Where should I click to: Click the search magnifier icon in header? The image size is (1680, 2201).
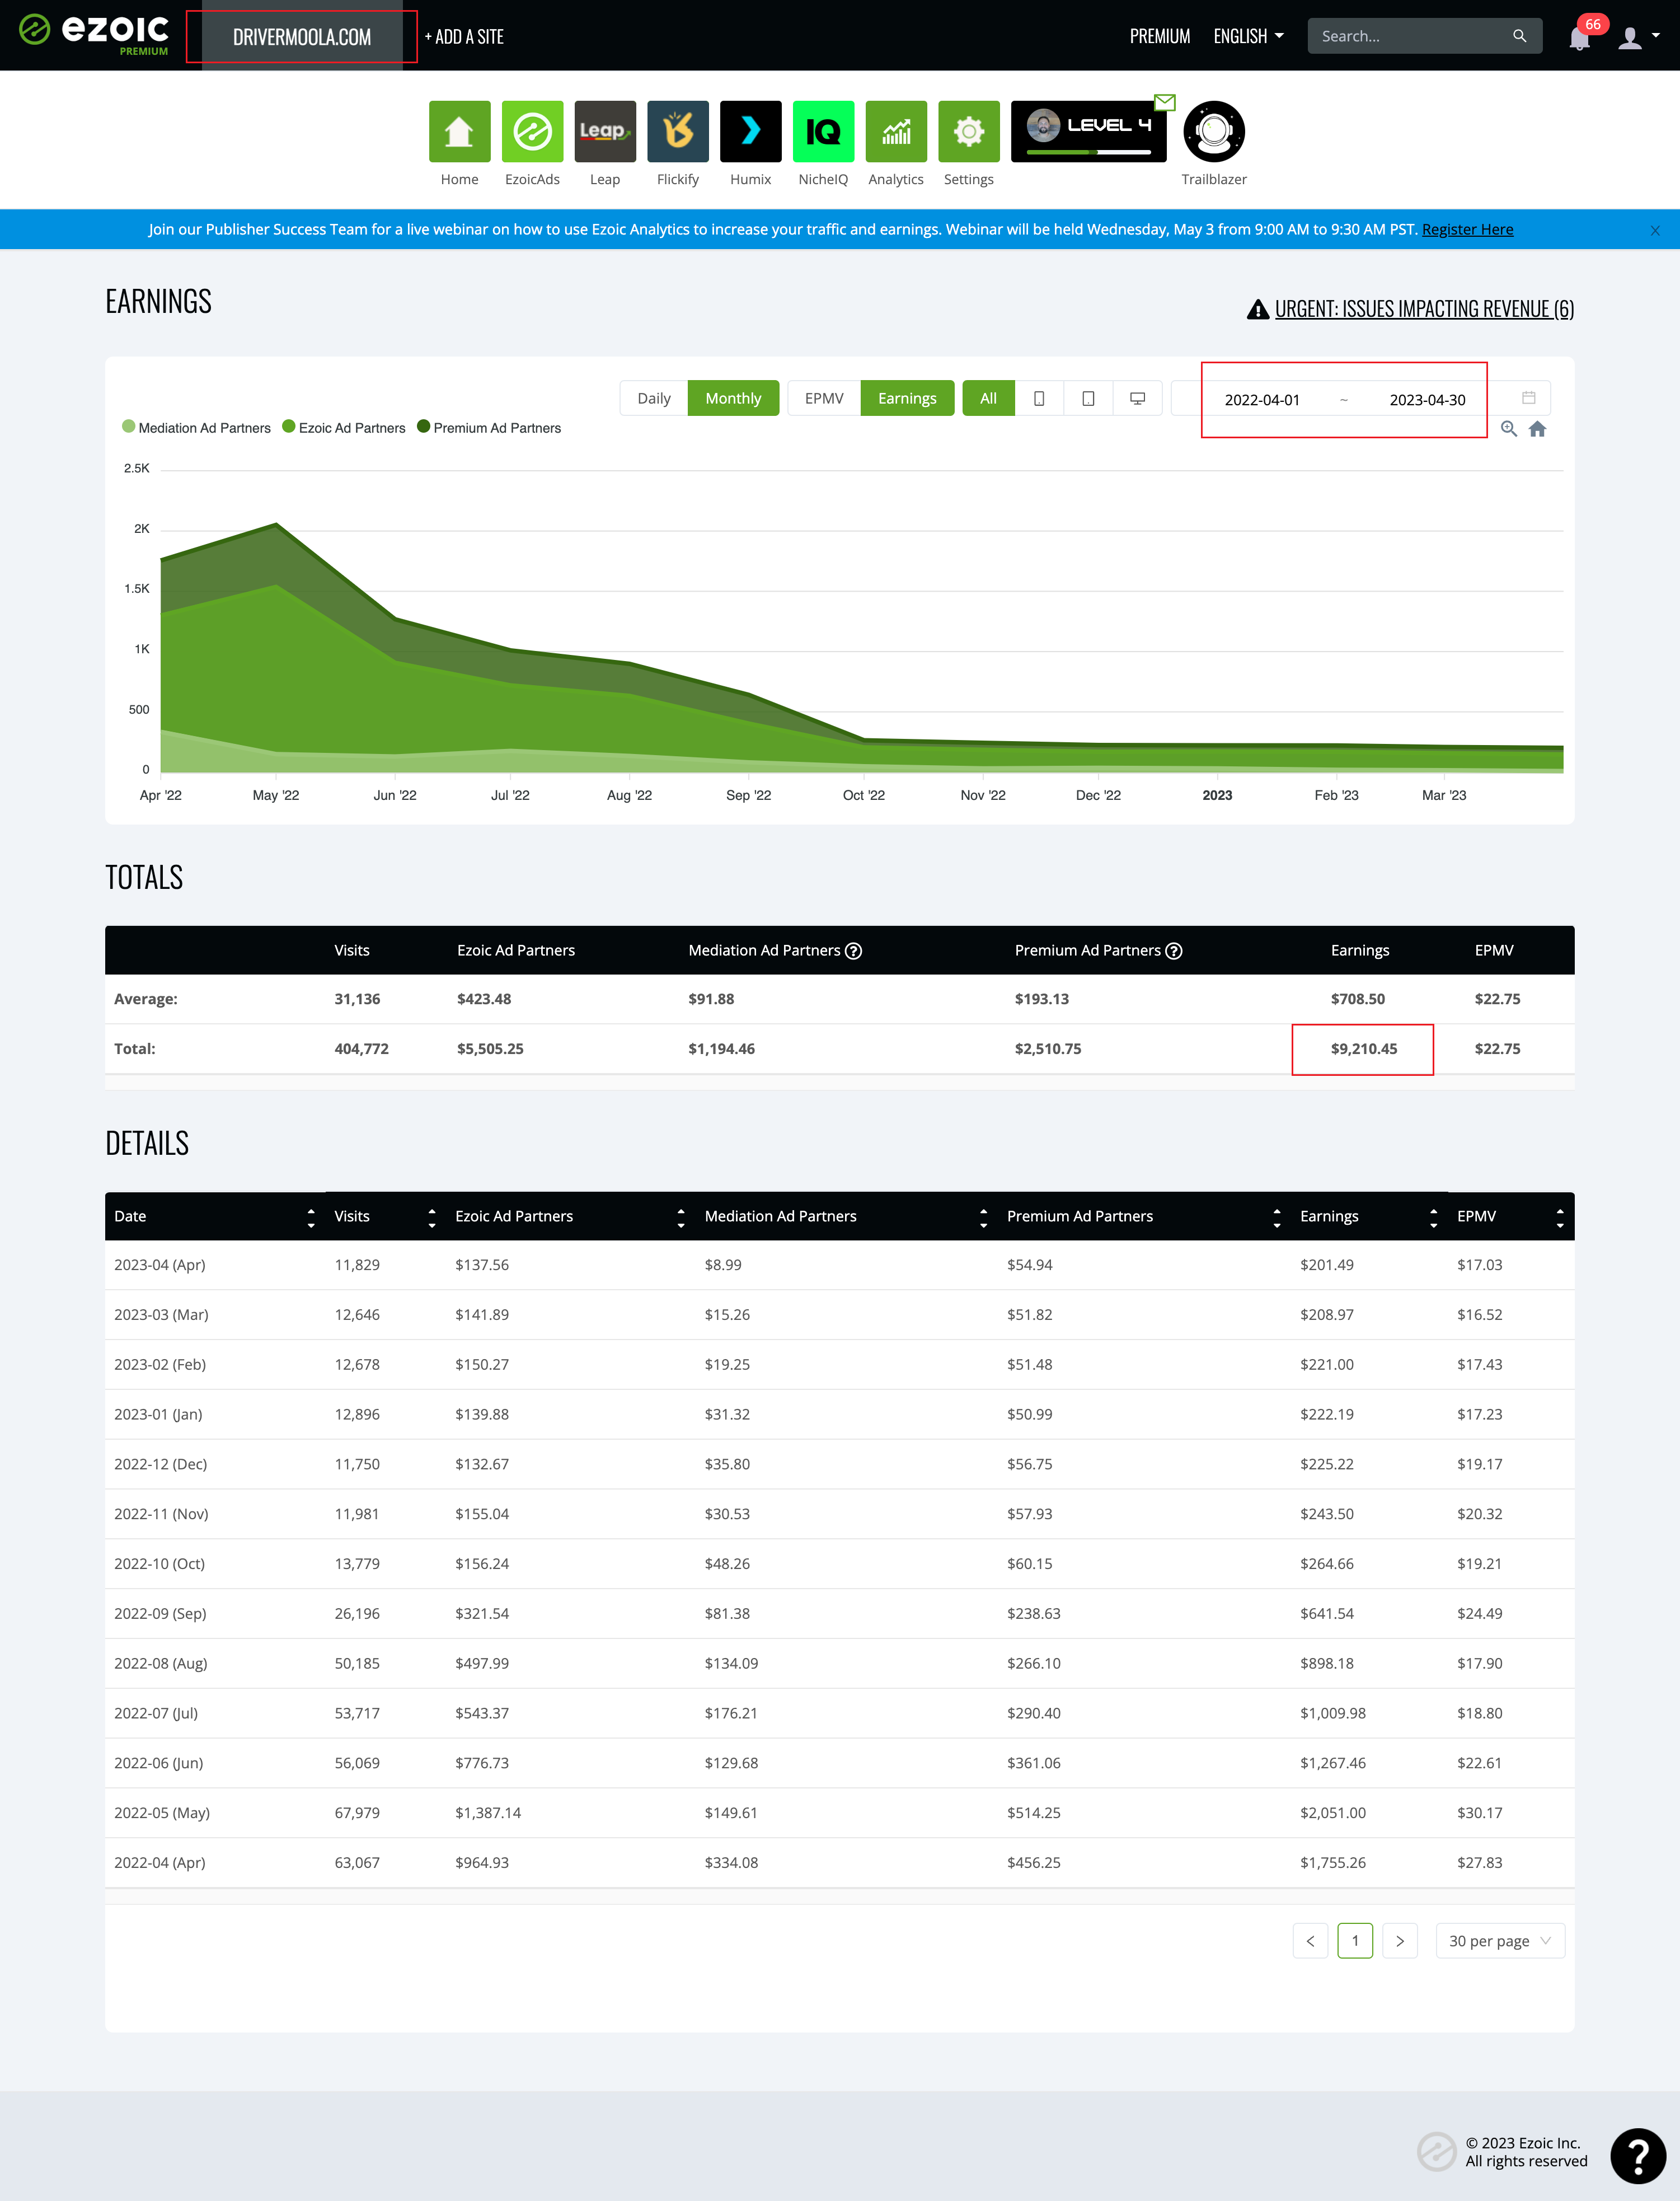pos(1519,36)
